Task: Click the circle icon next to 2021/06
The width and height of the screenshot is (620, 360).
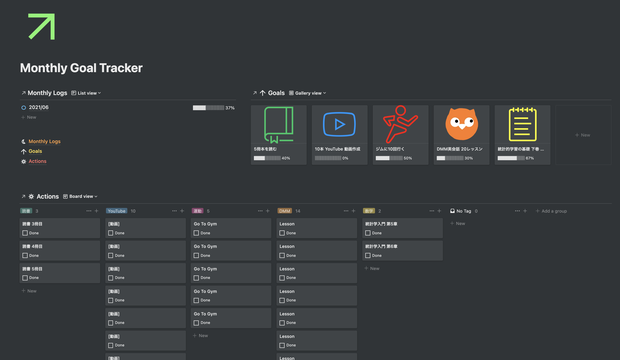Action: click(x=23, y=108)
